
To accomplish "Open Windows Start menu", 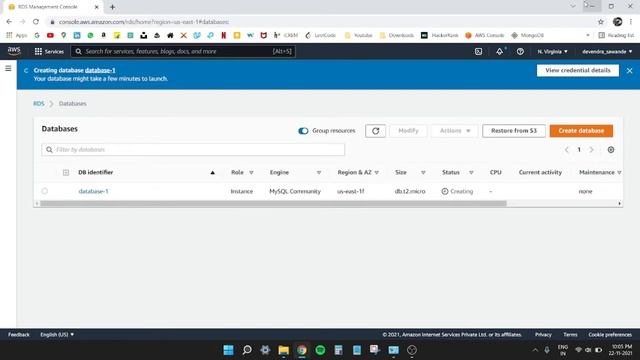I will coord(229,350).
